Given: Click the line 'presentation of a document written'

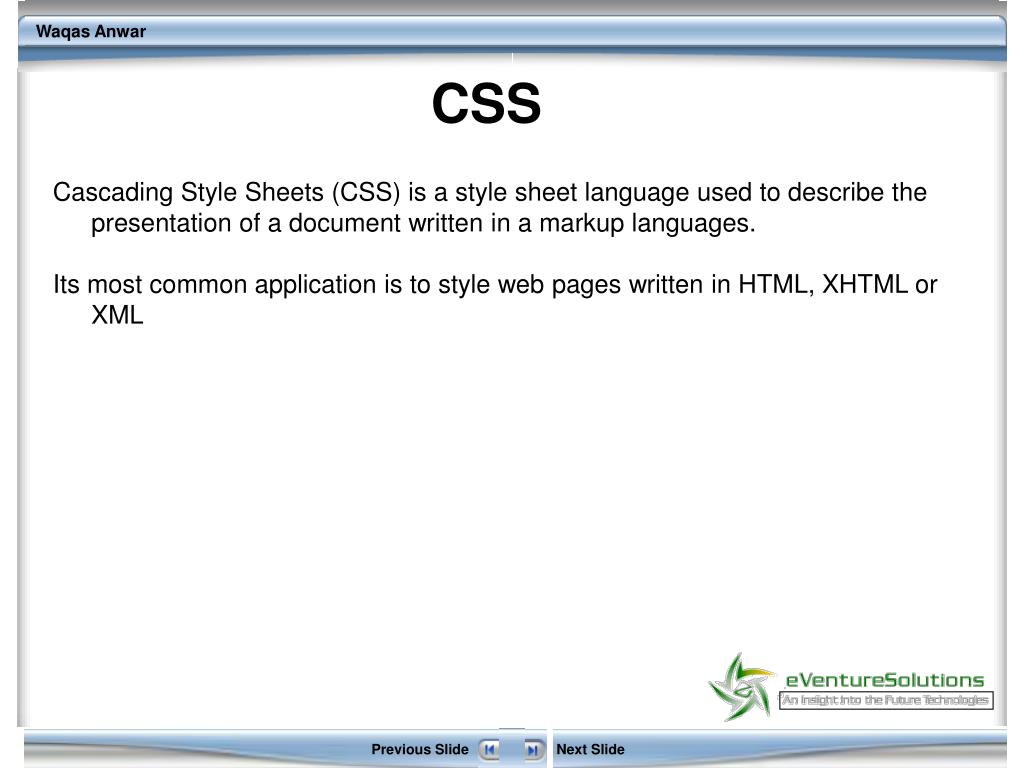Looking at the screenshot, I should tap(423, 223).
